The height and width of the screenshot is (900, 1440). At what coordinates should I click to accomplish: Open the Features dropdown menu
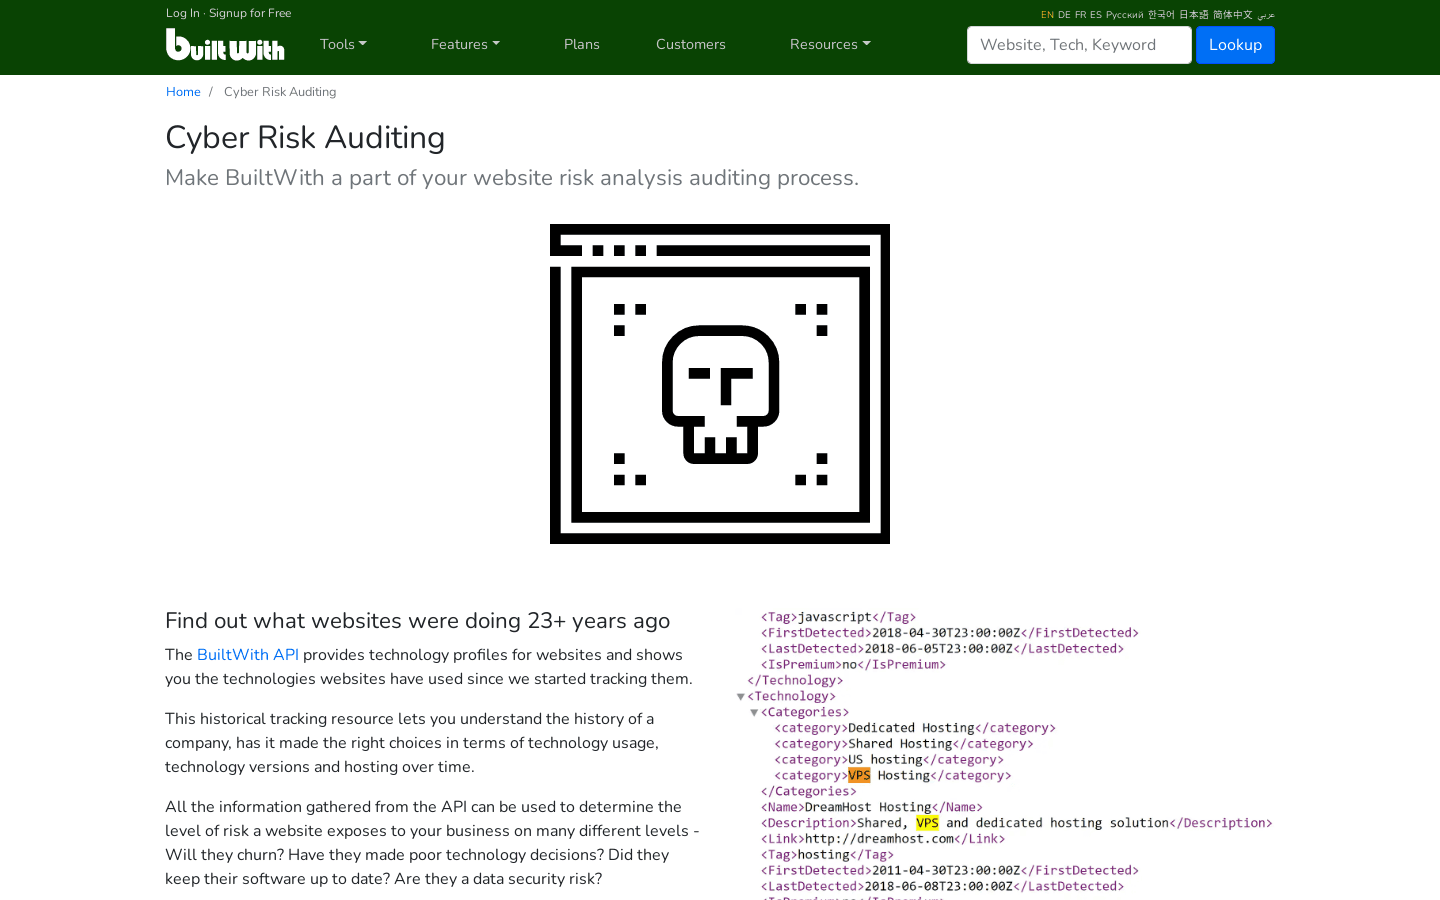(465, 44)
